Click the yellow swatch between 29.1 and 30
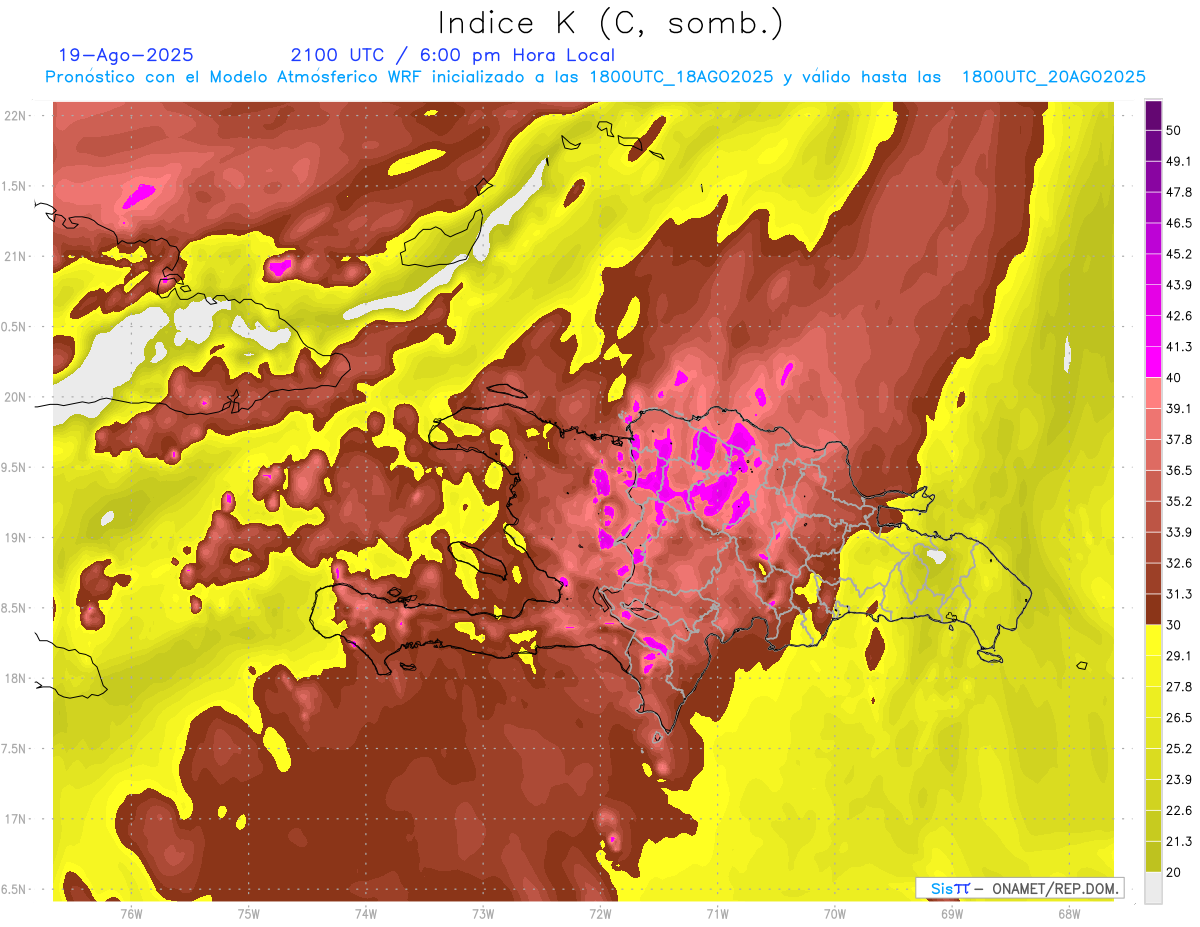The image size is (1200, 927). [x=1153, y=640]
